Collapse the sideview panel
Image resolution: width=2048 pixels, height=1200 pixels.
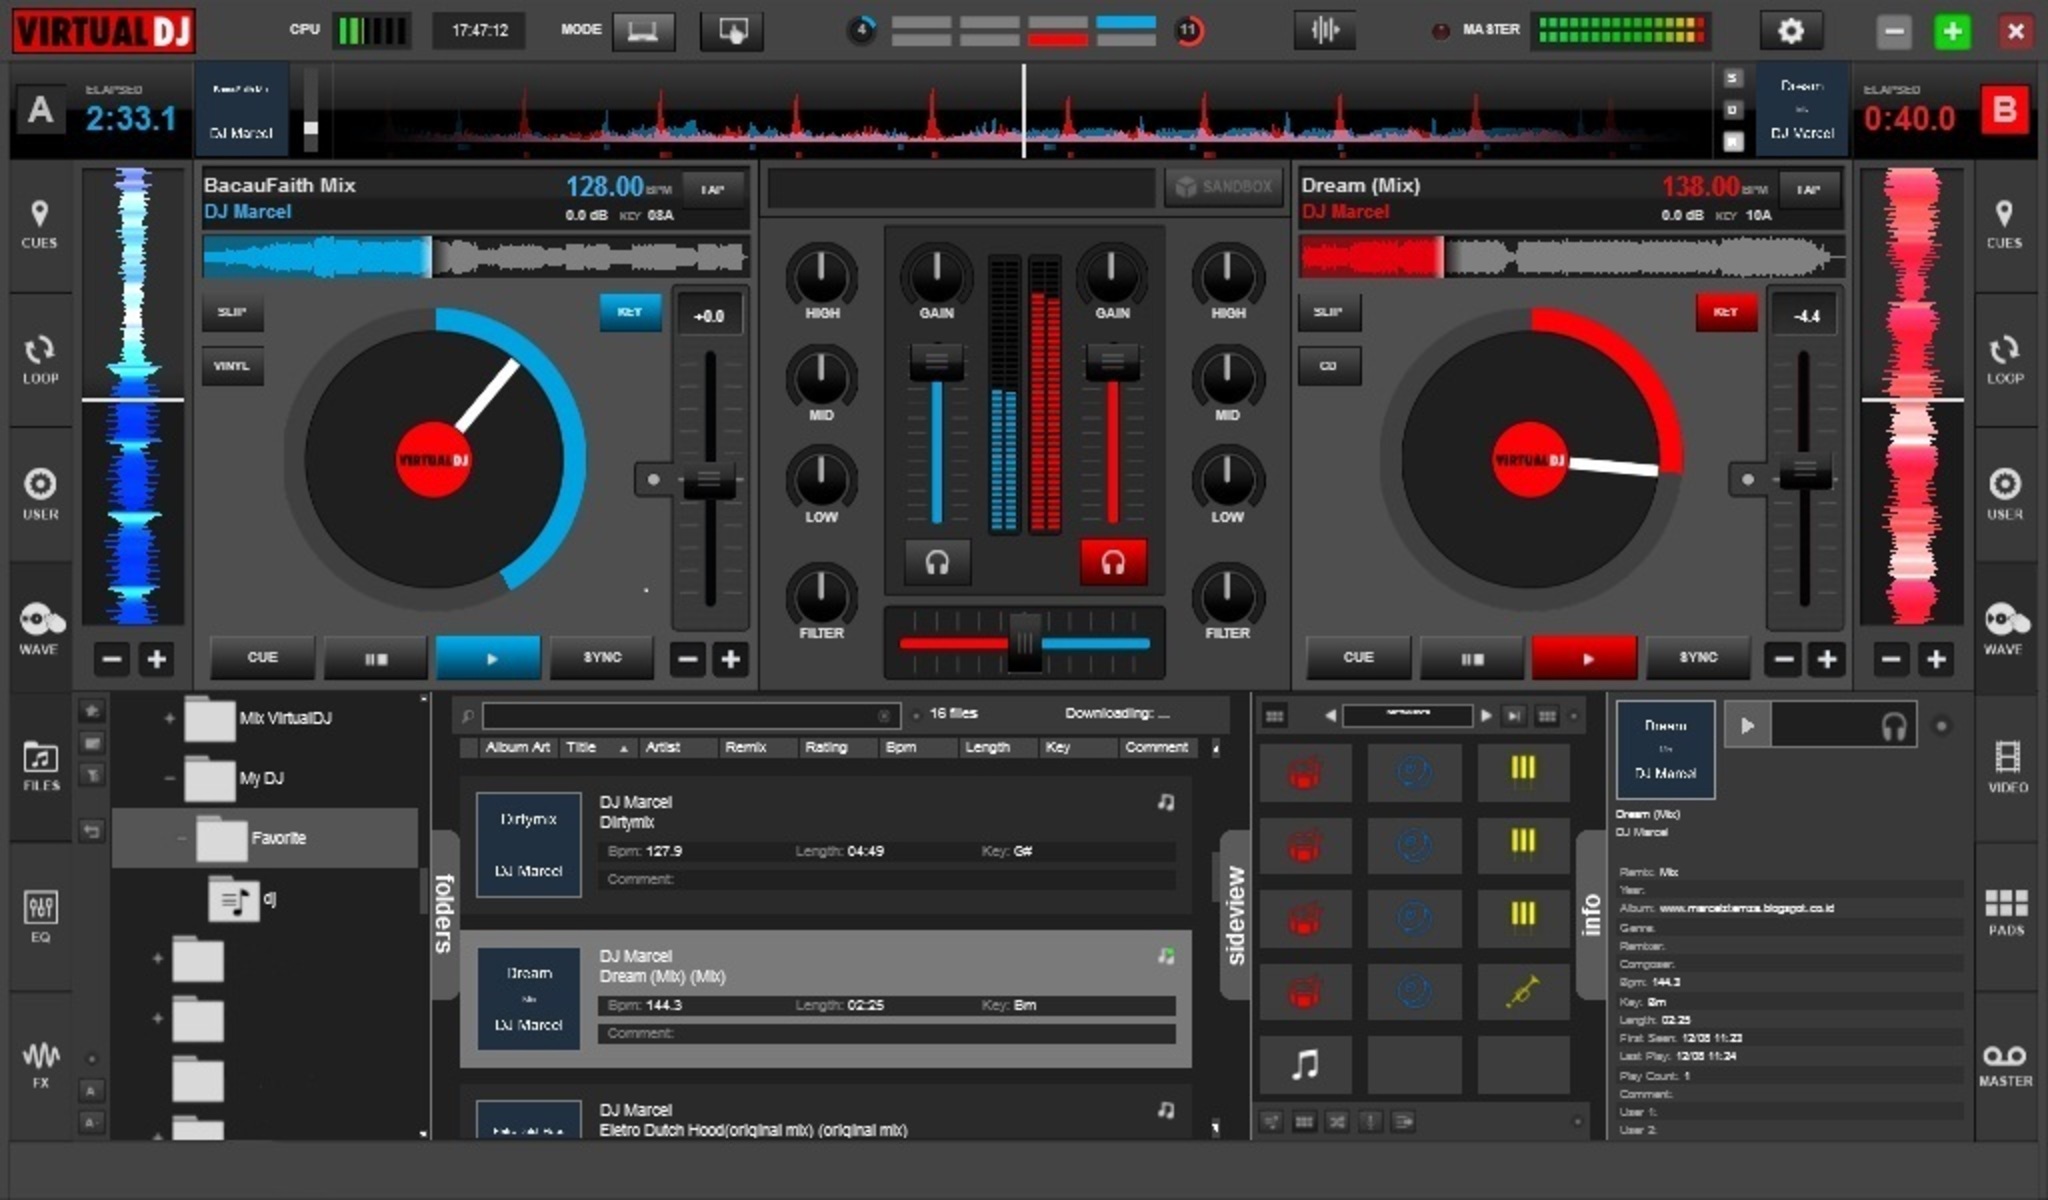pos(1236,914)
